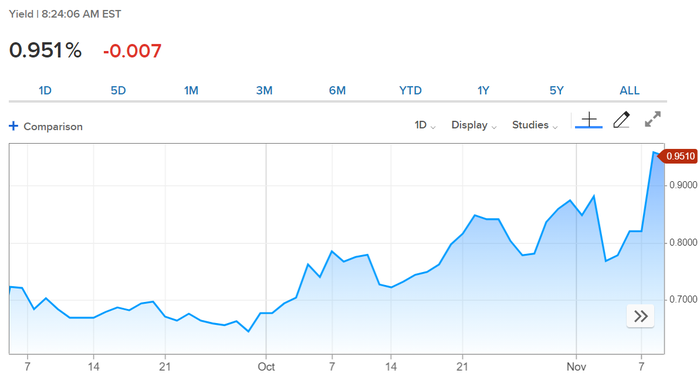Image resolution: width=700 pixels, height=387 pixels.
Task: Click the Comparison link text
Action: coord(53,127)
